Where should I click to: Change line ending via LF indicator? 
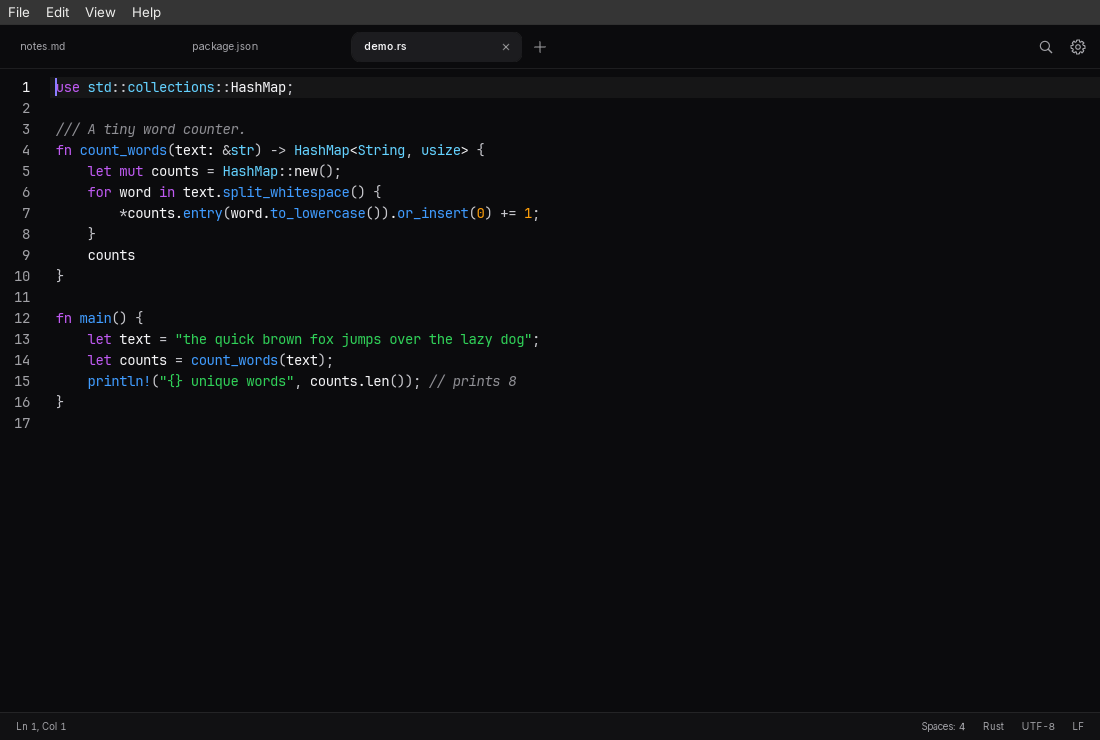[1078, 727]
